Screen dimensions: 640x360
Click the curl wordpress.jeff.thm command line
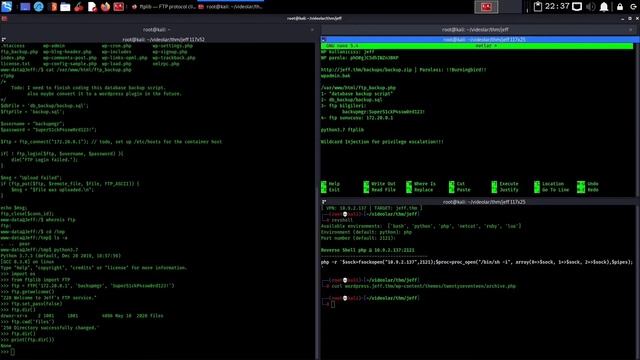pos(423,286)
